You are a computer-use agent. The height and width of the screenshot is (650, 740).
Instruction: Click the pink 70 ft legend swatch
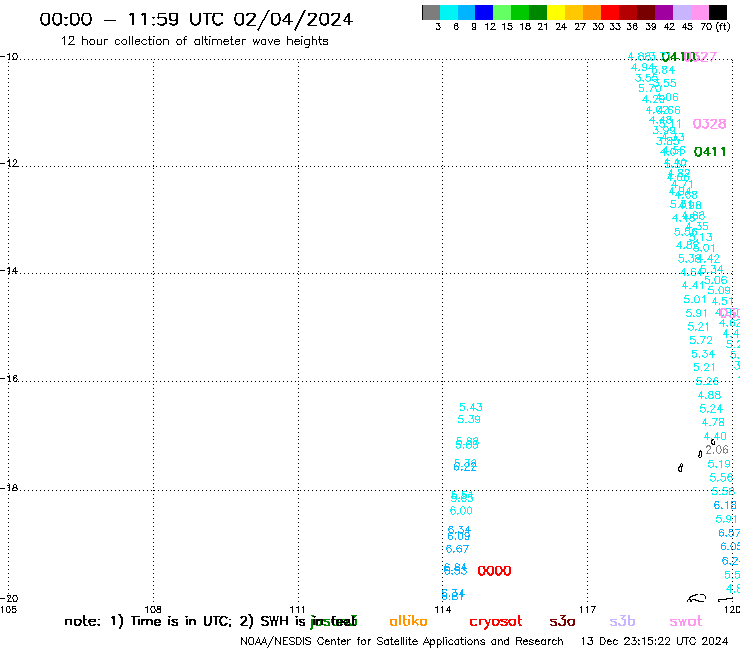click(699, 12)
